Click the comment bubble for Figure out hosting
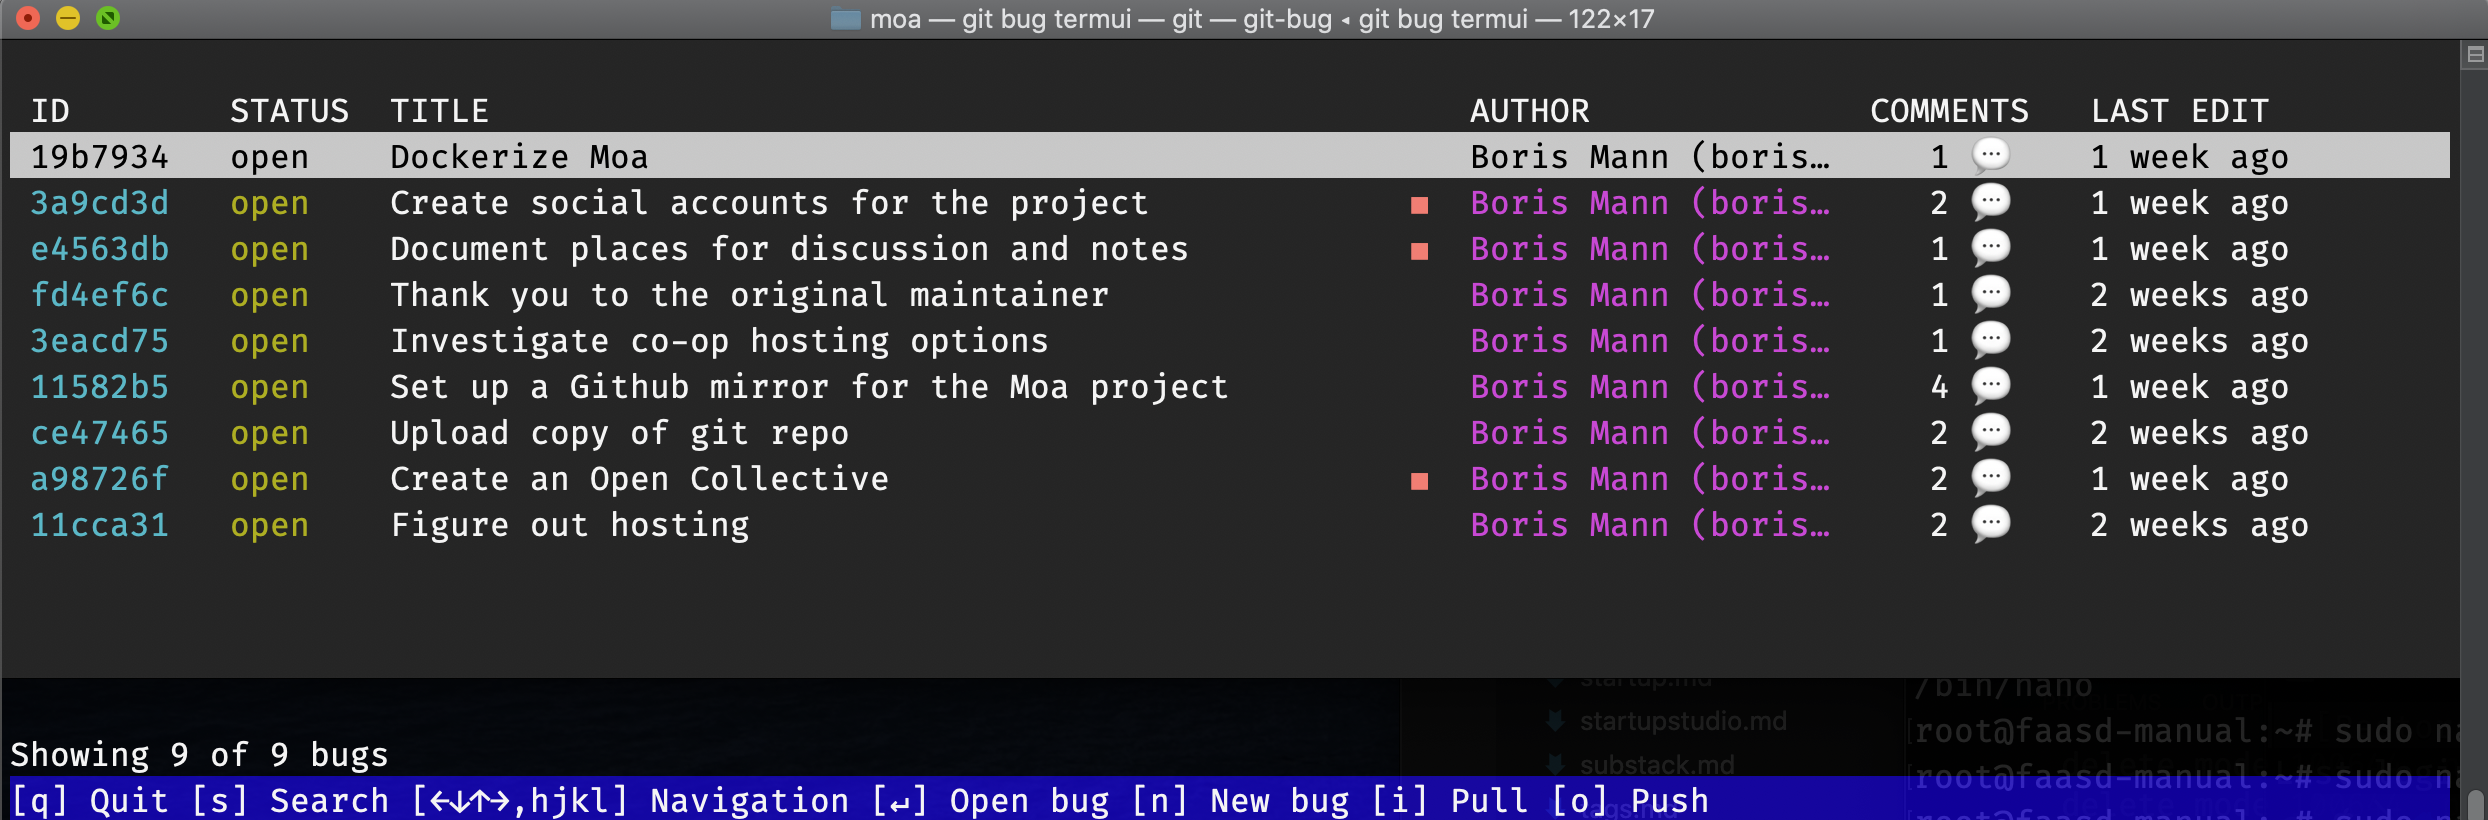The height and width of the screenshot is (820, 2488). [1990, 523]
